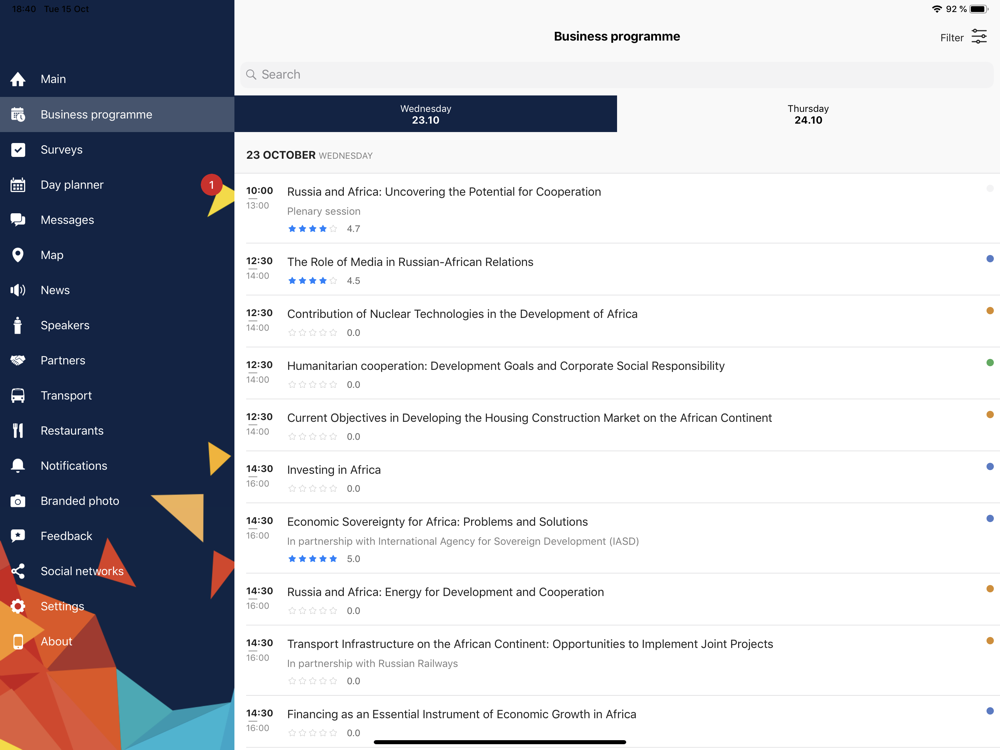Open Contribution of Nuclear Technologies session
This screenshot has width=1000, height=750.
click(x=617, y=321)
